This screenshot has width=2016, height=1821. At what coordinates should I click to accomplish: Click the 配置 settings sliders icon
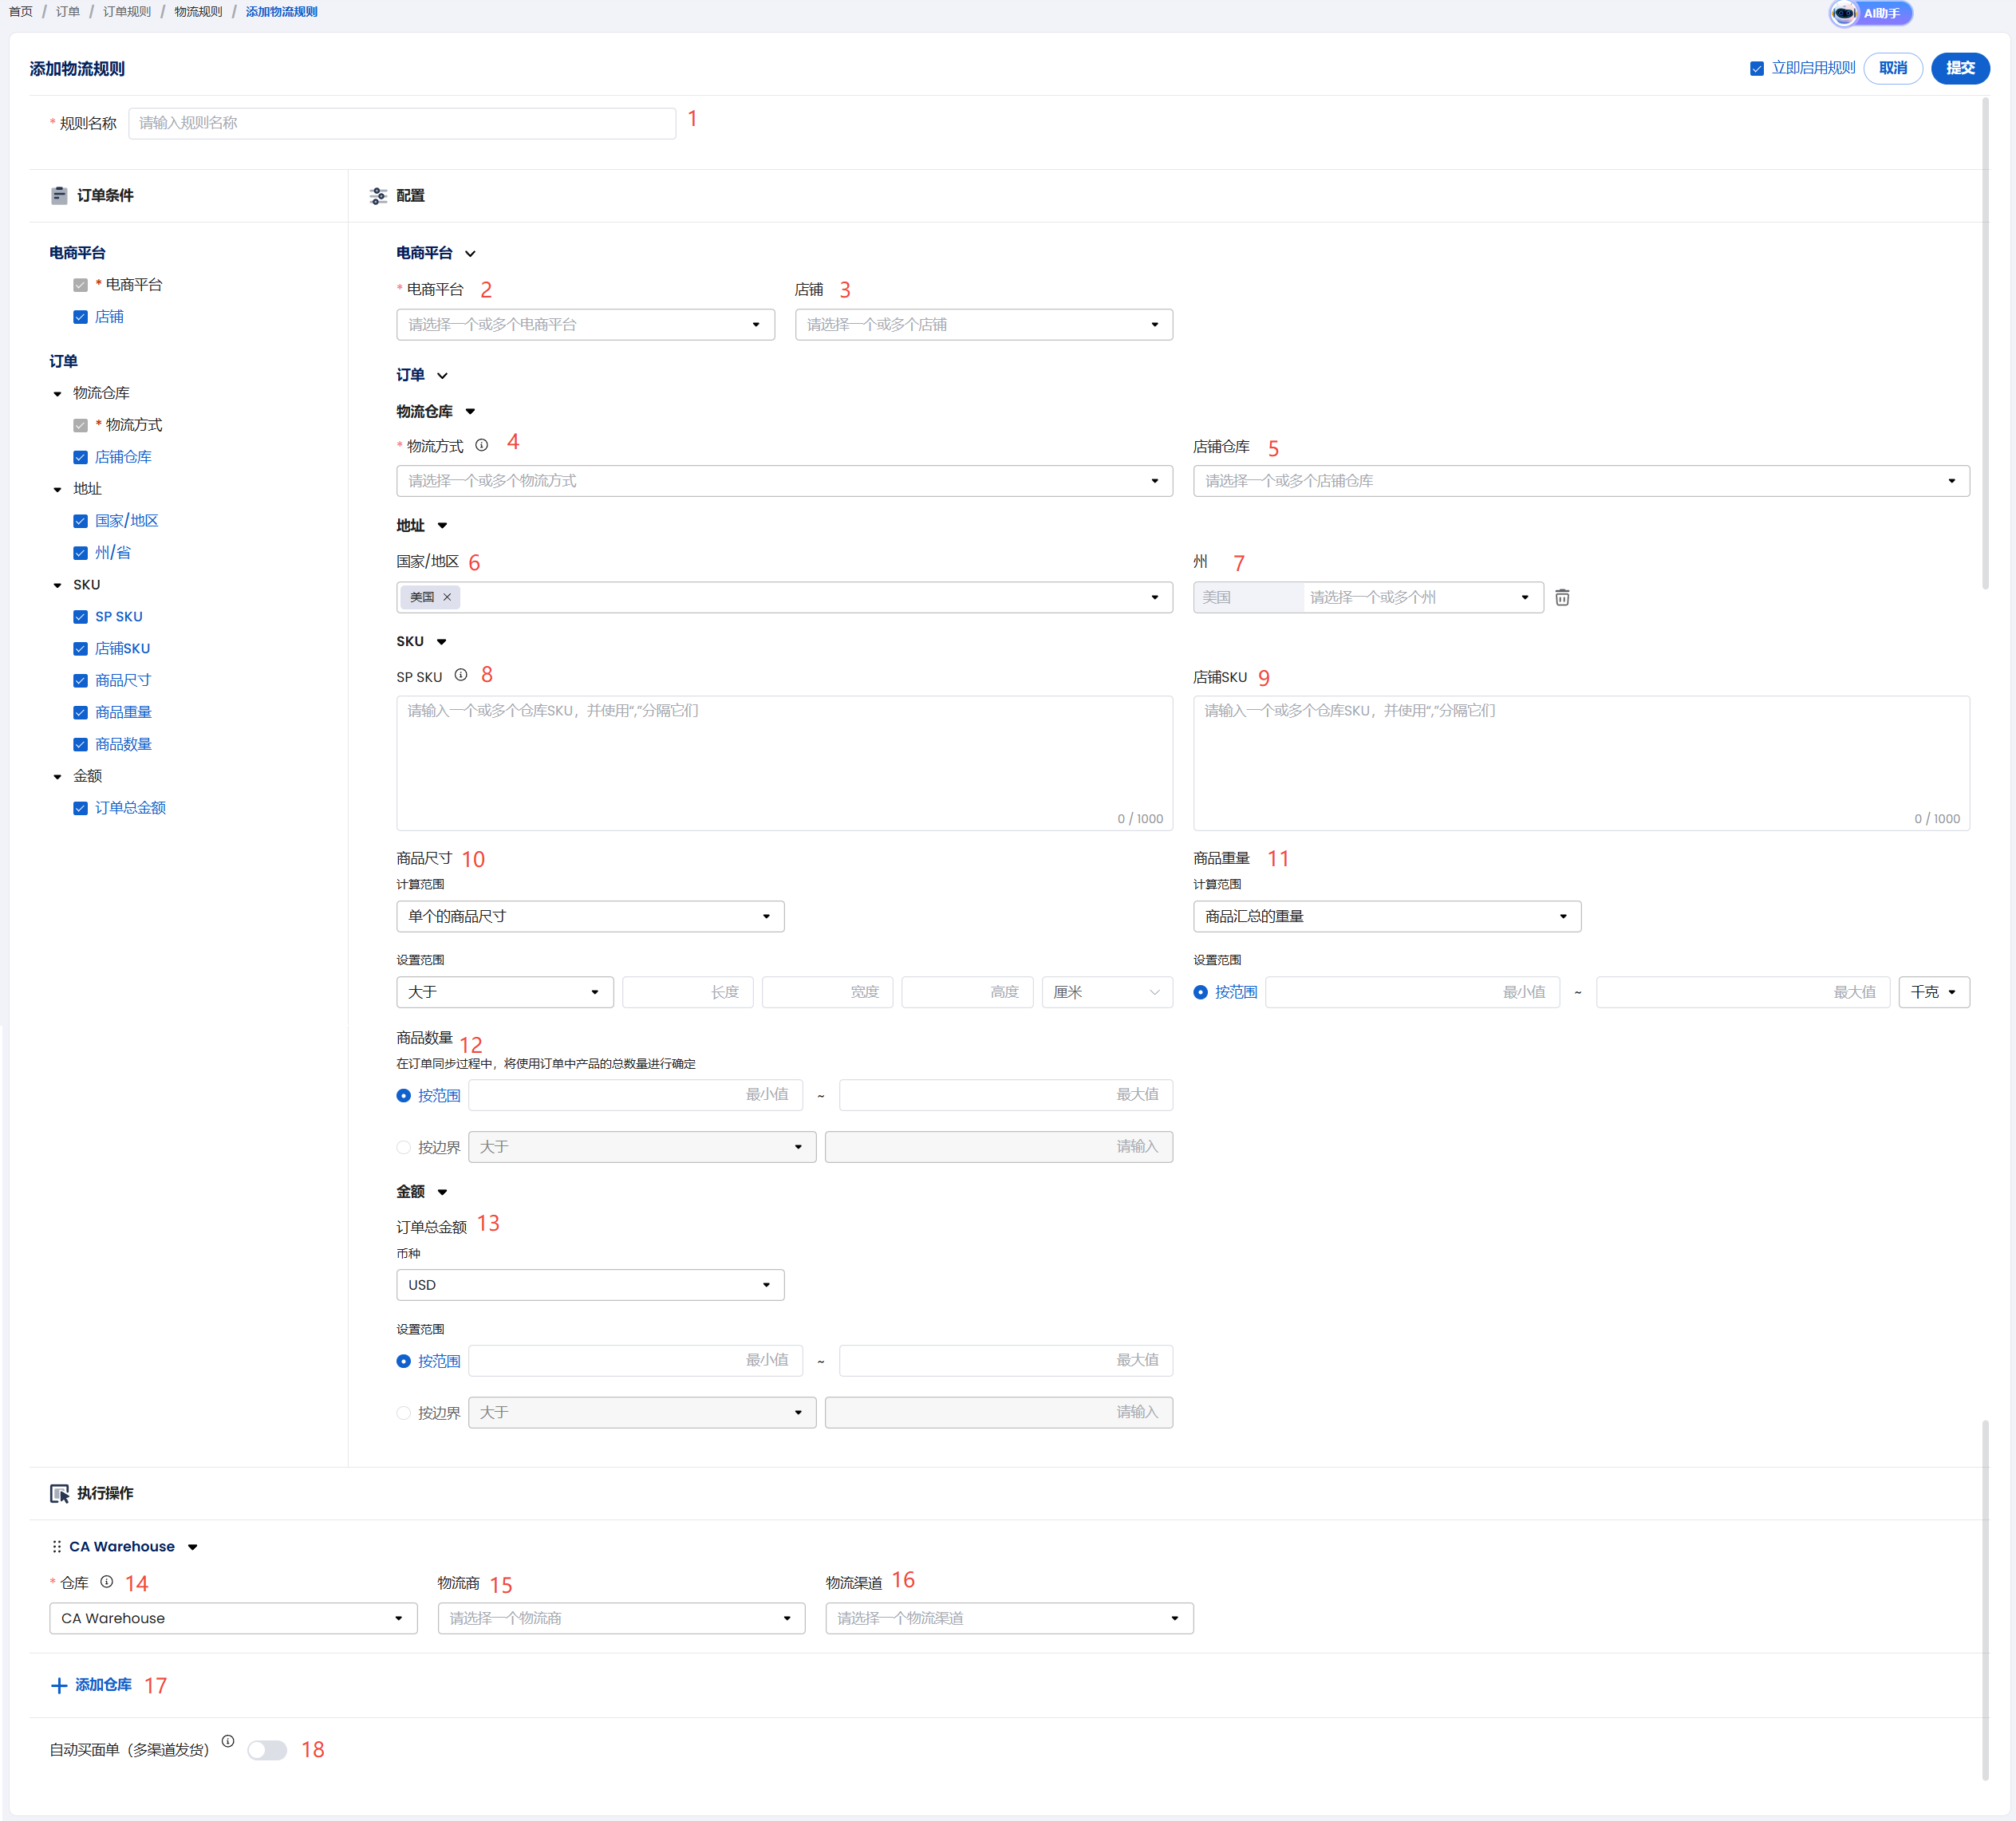pyautogui.click(x=378, y=196)
